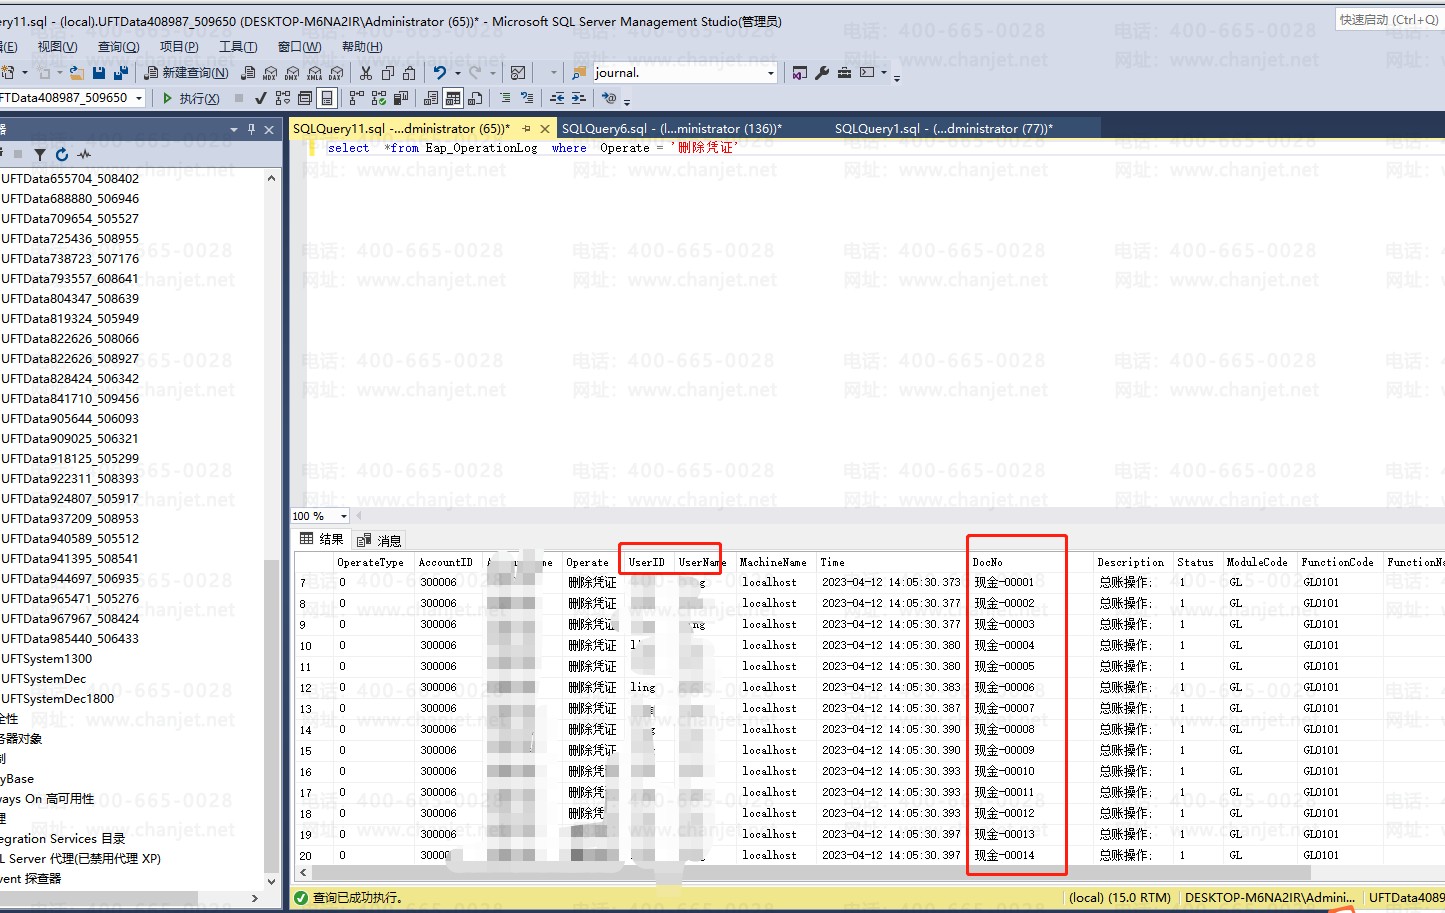Open the 工具(T) menu

point(237,47)
